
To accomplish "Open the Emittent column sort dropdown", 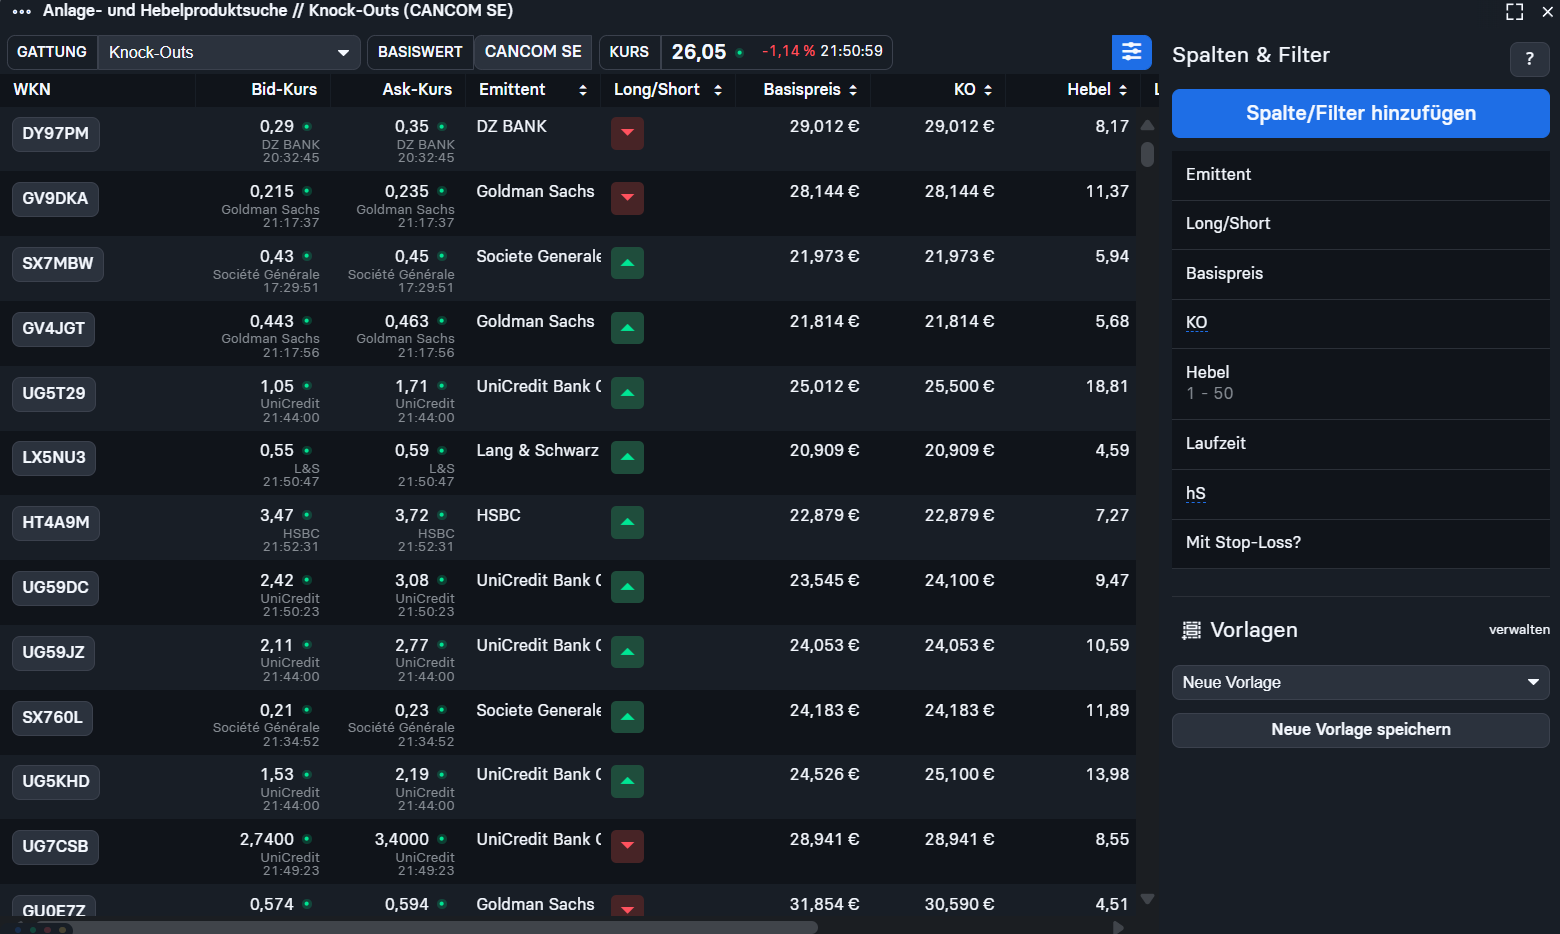I will point(583,90).
